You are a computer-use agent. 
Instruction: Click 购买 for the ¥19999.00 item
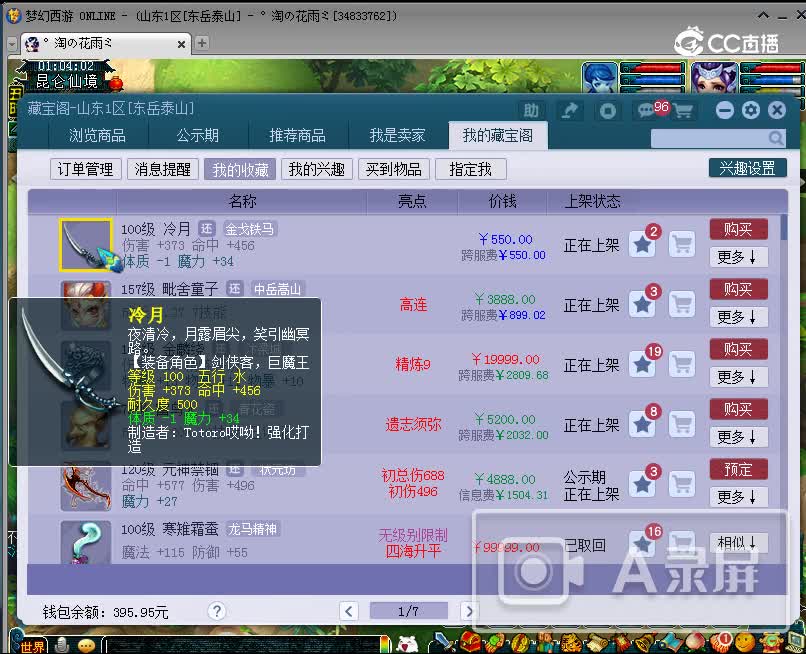(738, 349)
